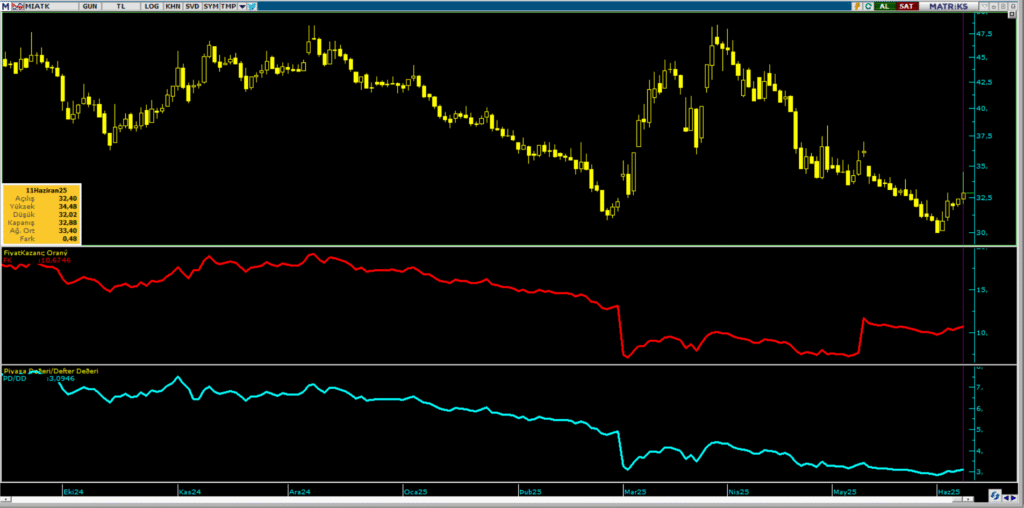The height and width of the screenshot is (508, 1024).
Task: Open the GUN period selector
Action: pyautogui.click(x=88, y=6)
